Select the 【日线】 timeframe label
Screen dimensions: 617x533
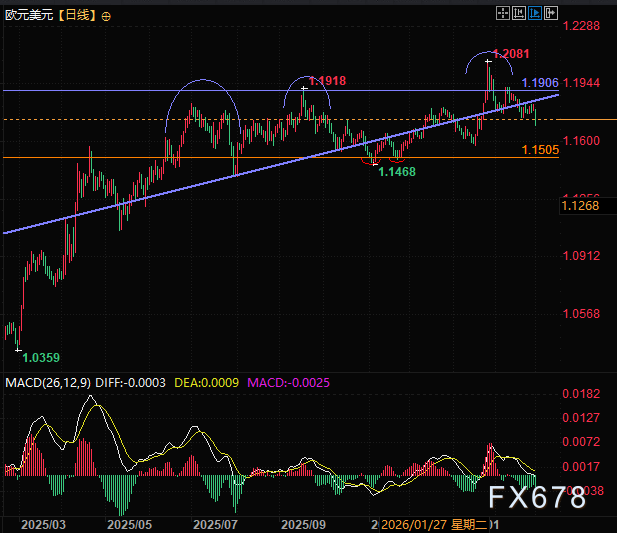coord(77,15)
